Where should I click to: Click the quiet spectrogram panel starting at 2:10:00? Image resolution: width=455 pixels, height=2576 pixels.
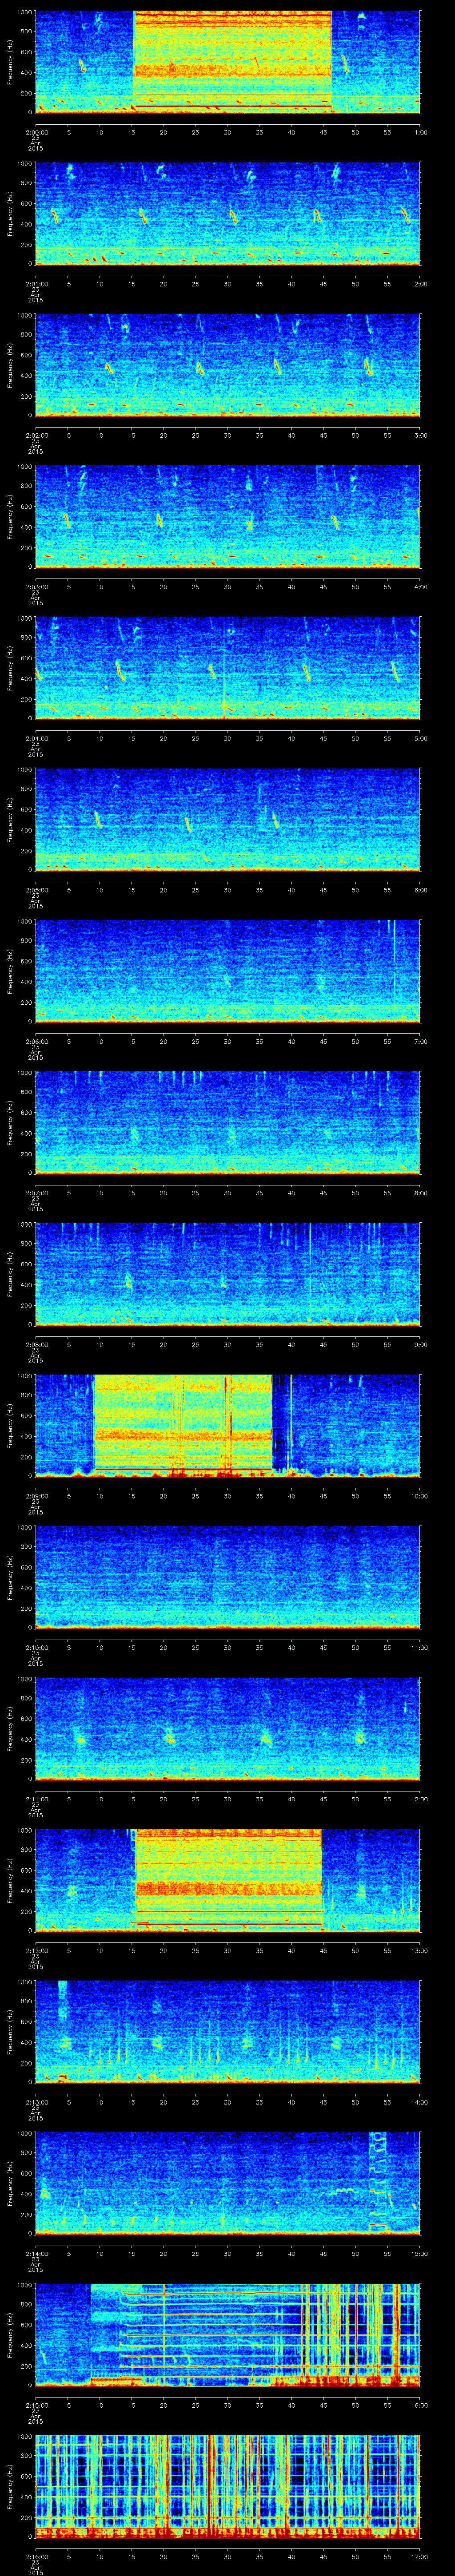[x=227, y=1577]
